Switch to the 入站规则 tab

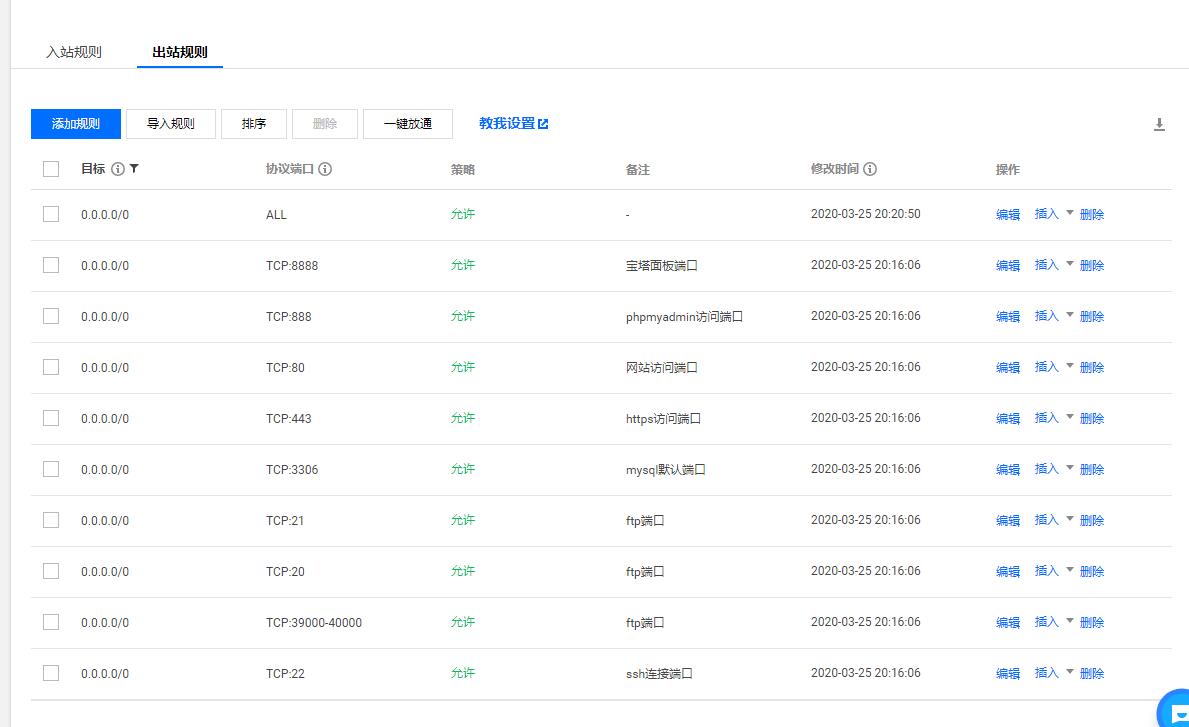pyautogui.click(x=74, y=52)
